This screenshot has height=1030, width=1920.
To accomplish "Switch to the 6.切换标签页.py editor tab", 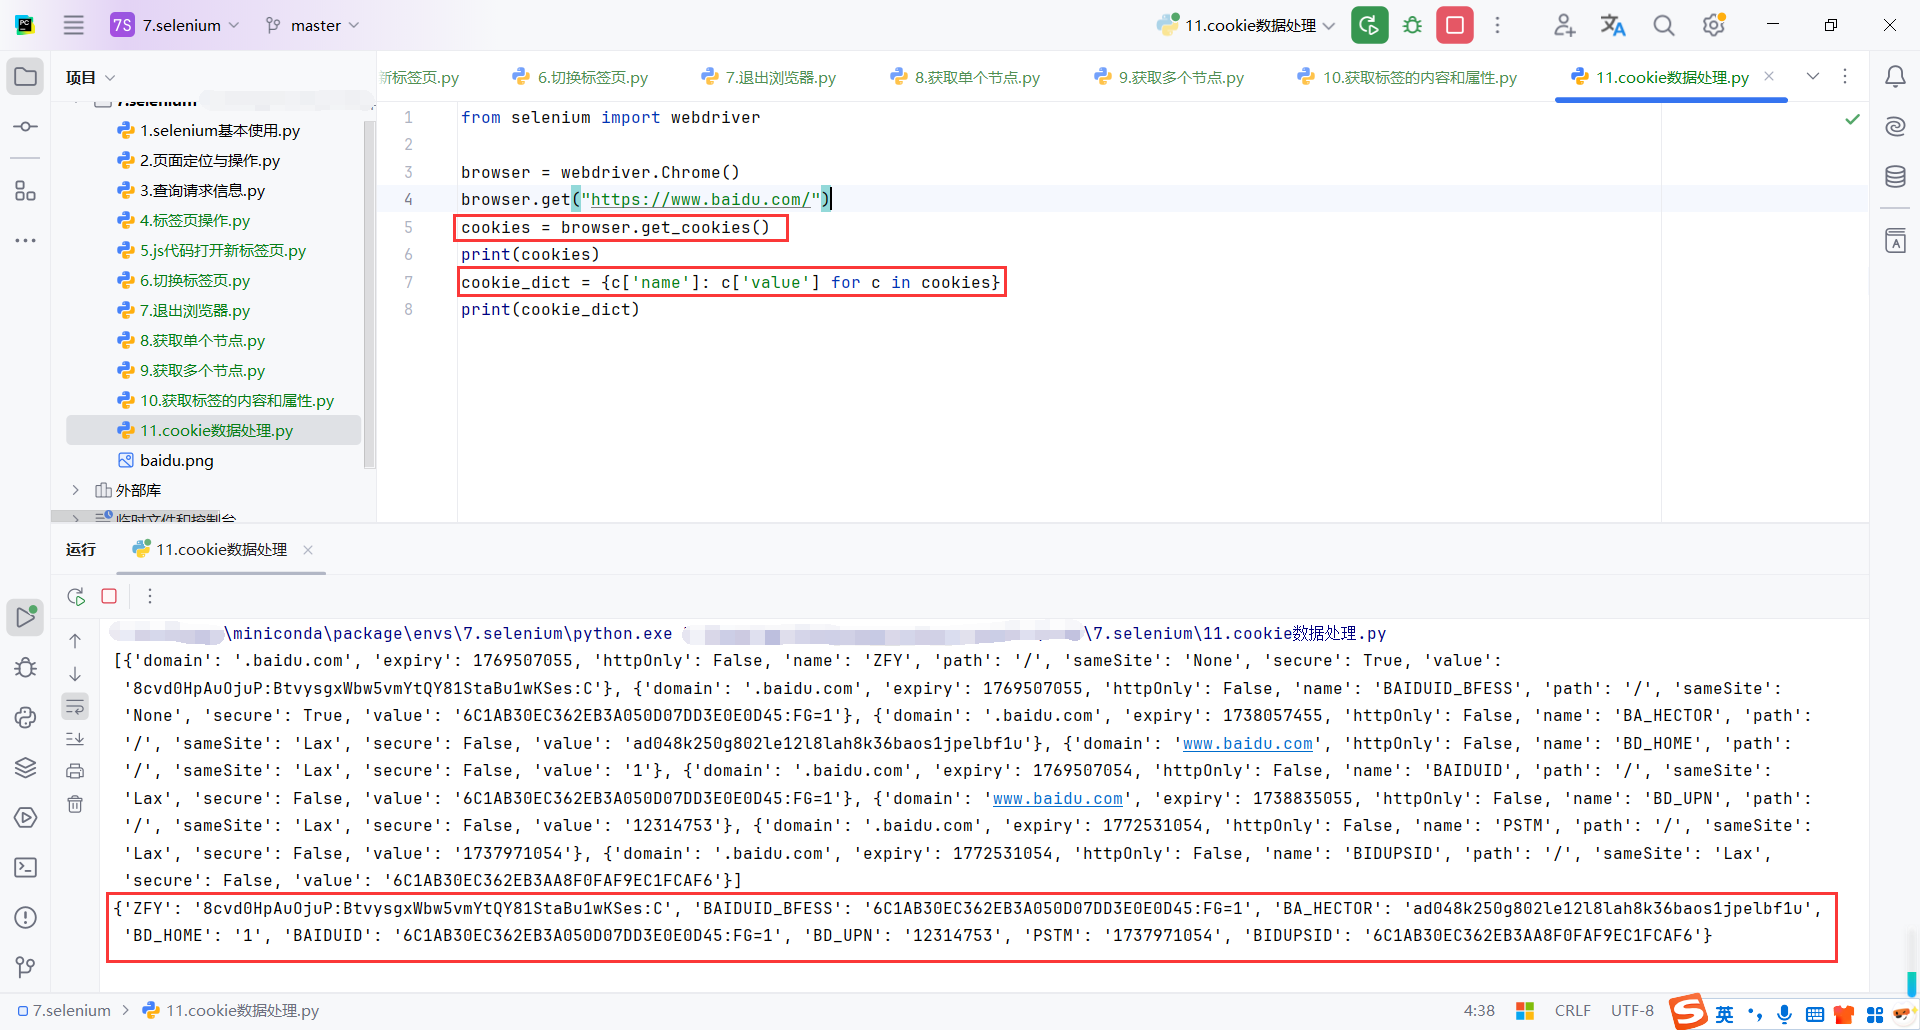I will tap(580, 77).
